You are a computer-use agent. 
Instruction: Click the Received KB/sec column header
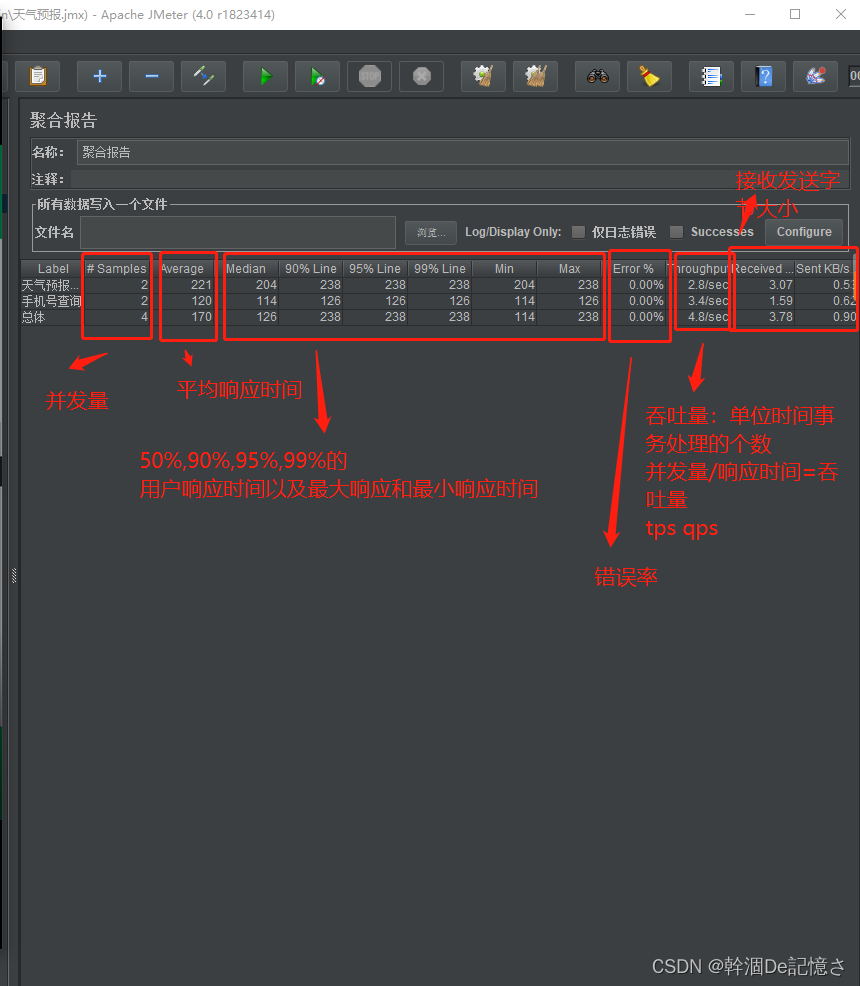tap(762, 269)
